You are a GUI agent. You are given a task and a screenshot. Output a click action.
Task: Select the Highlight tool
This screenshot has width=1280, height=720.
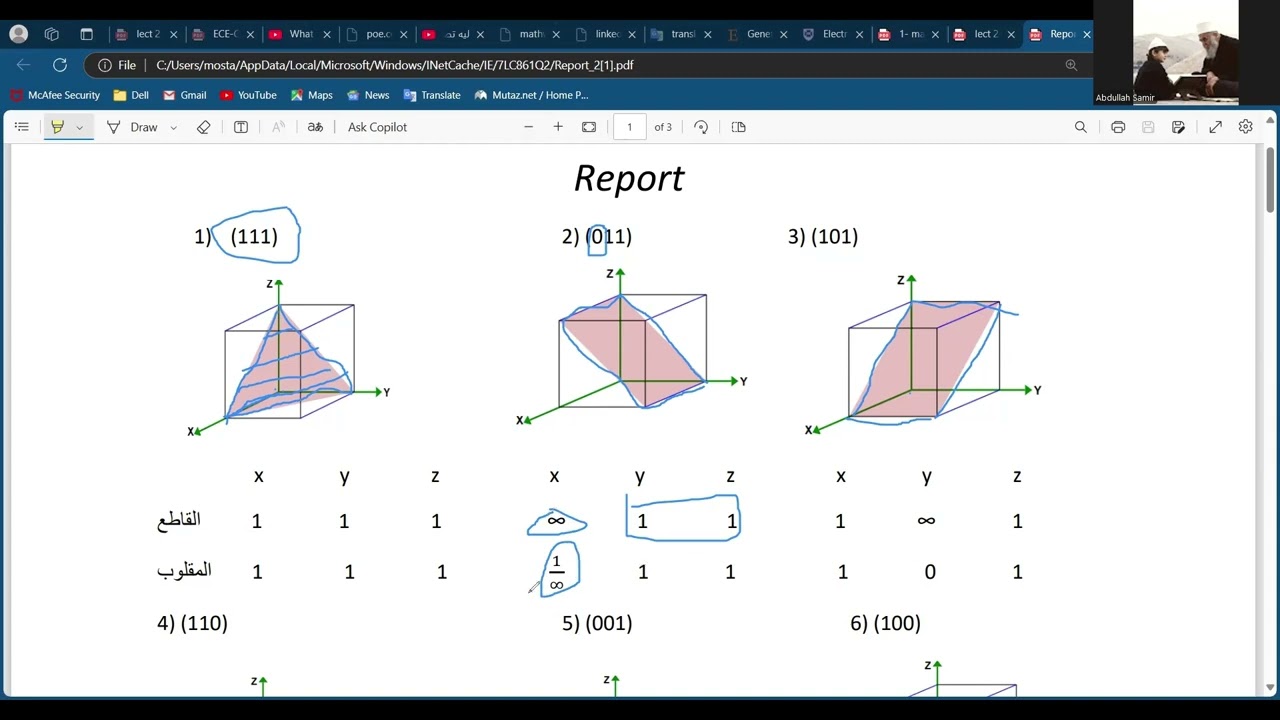tap(57, 127)
